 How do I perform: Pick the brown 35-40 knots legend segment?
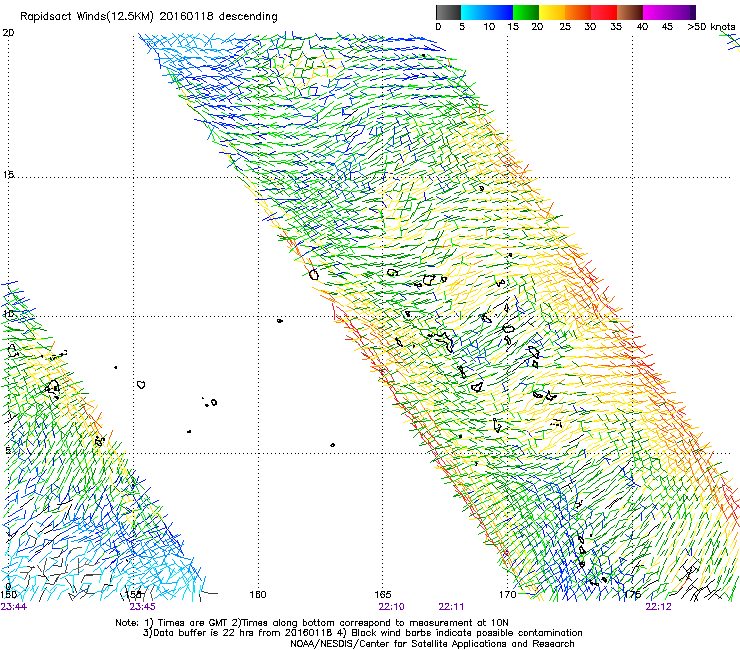click(630, 12)
